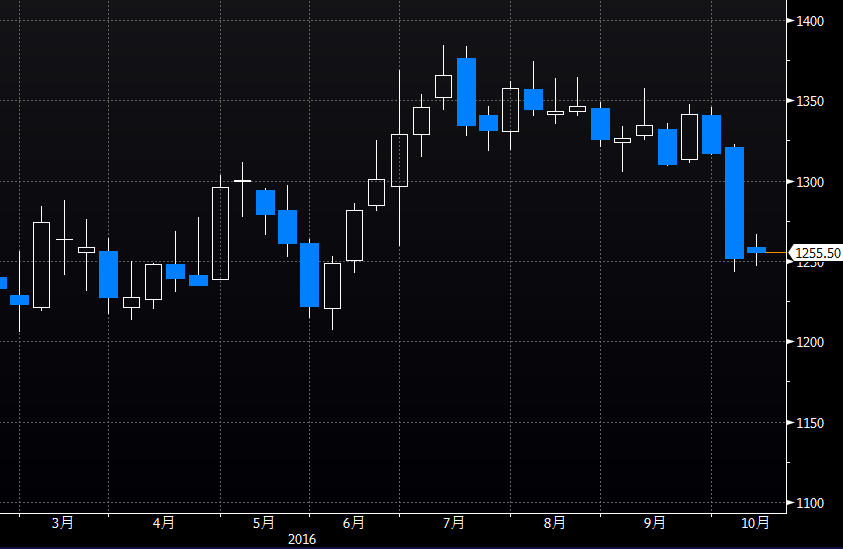This screenshot has width=843, height=549.
Task: Select the 9月 month label on time axis
Action: [x=654, y=522]
